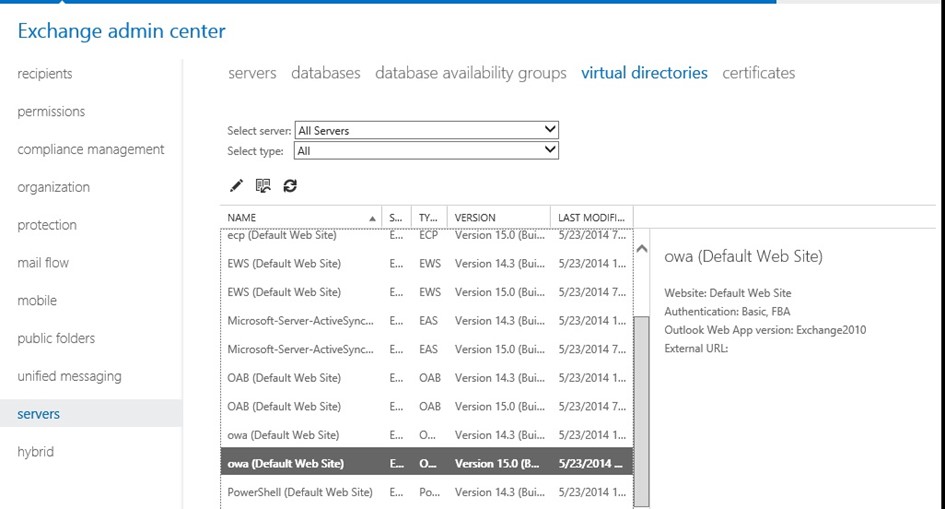945x509 pixels.
Task: Click the owa (Default Web Site) details heading
Action: click(743, 257)
